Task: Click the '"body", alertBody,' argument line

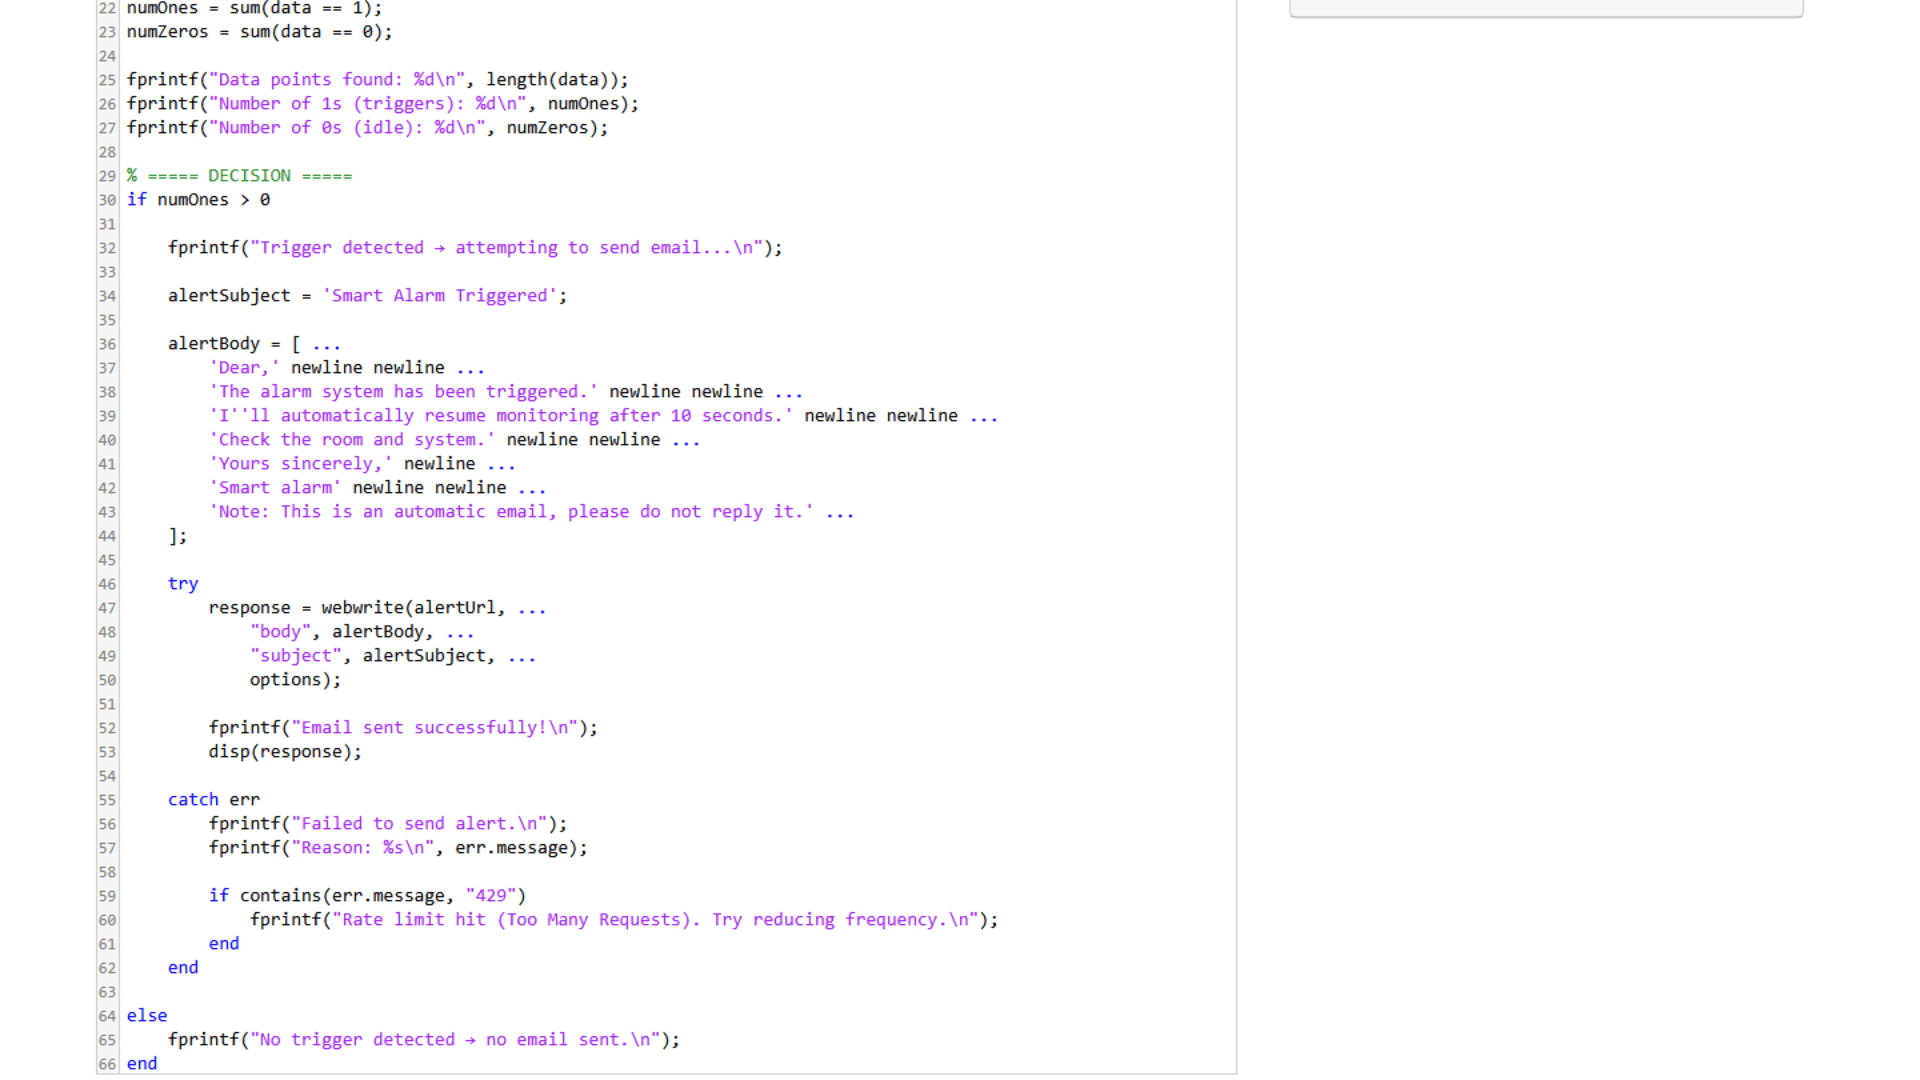Action: tap(362, 632)
